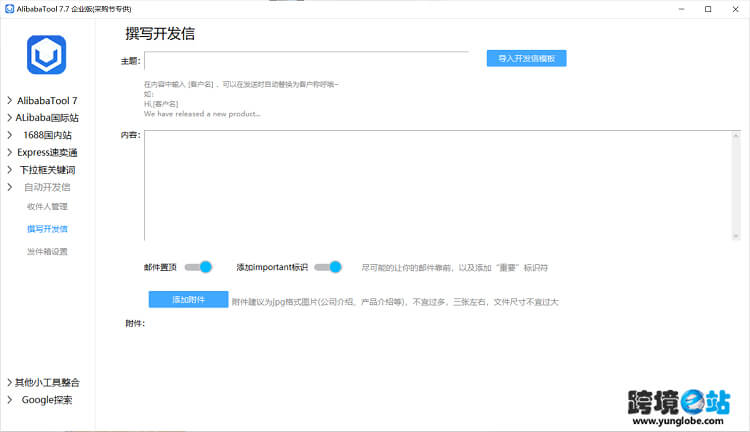The width and height of the screenshot is (750, 432).
Task: Click the up arrow on the content area scrollbar
Action: tap(736, 136)
